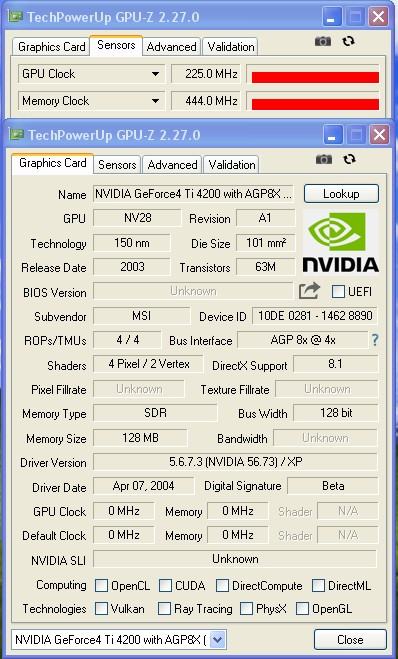Click the Memory Size field 128 MB

[x=140, y=438]
